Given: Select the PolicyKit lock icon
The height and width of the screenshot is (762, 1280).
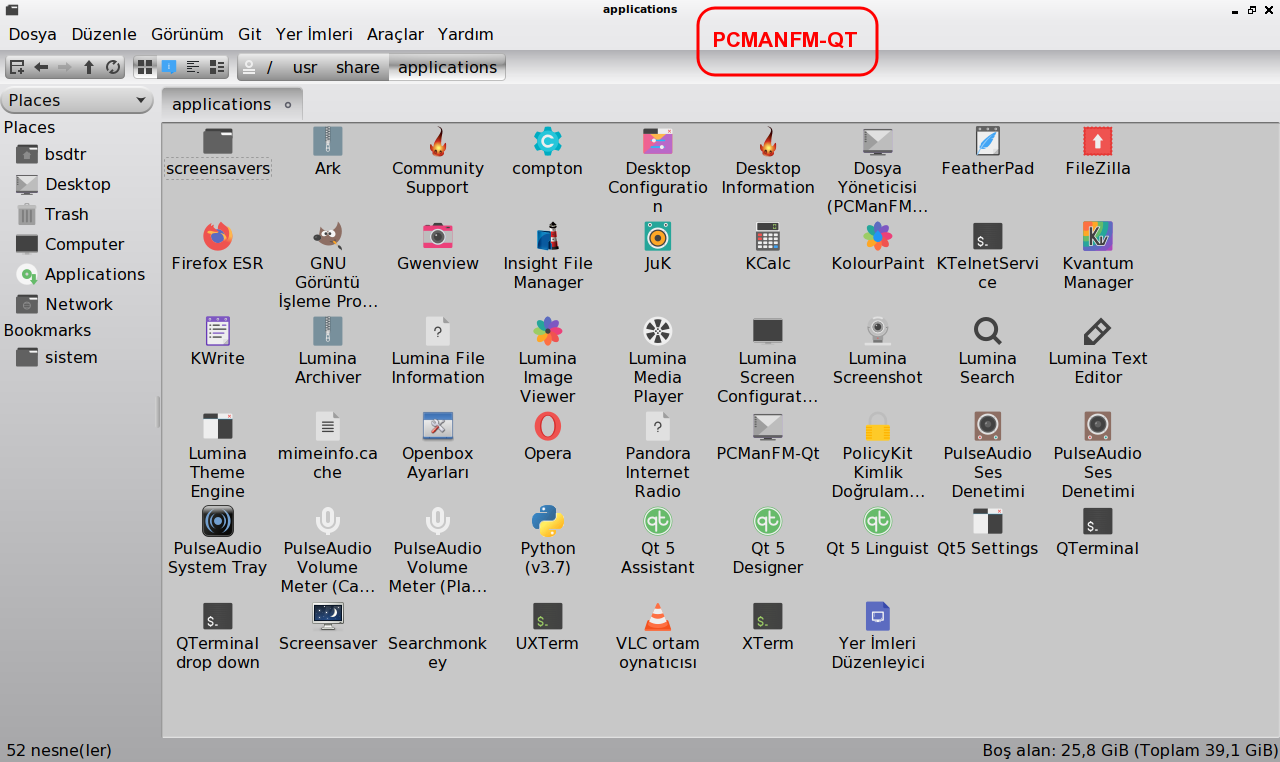Looking at the screenshot, I should pyautogui.click(x=877, y=426).
